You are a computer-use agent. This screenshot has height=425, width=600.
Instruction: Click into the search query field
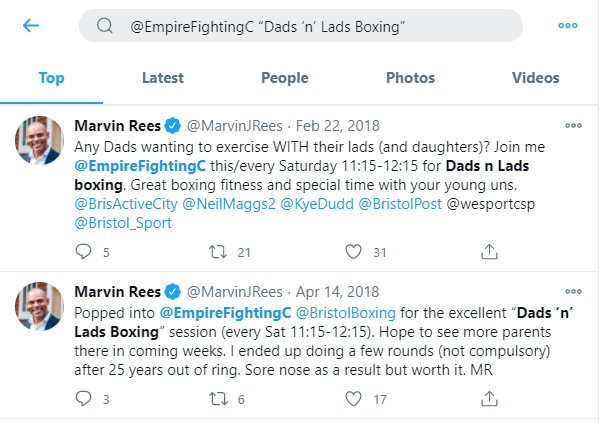(300, 26)
